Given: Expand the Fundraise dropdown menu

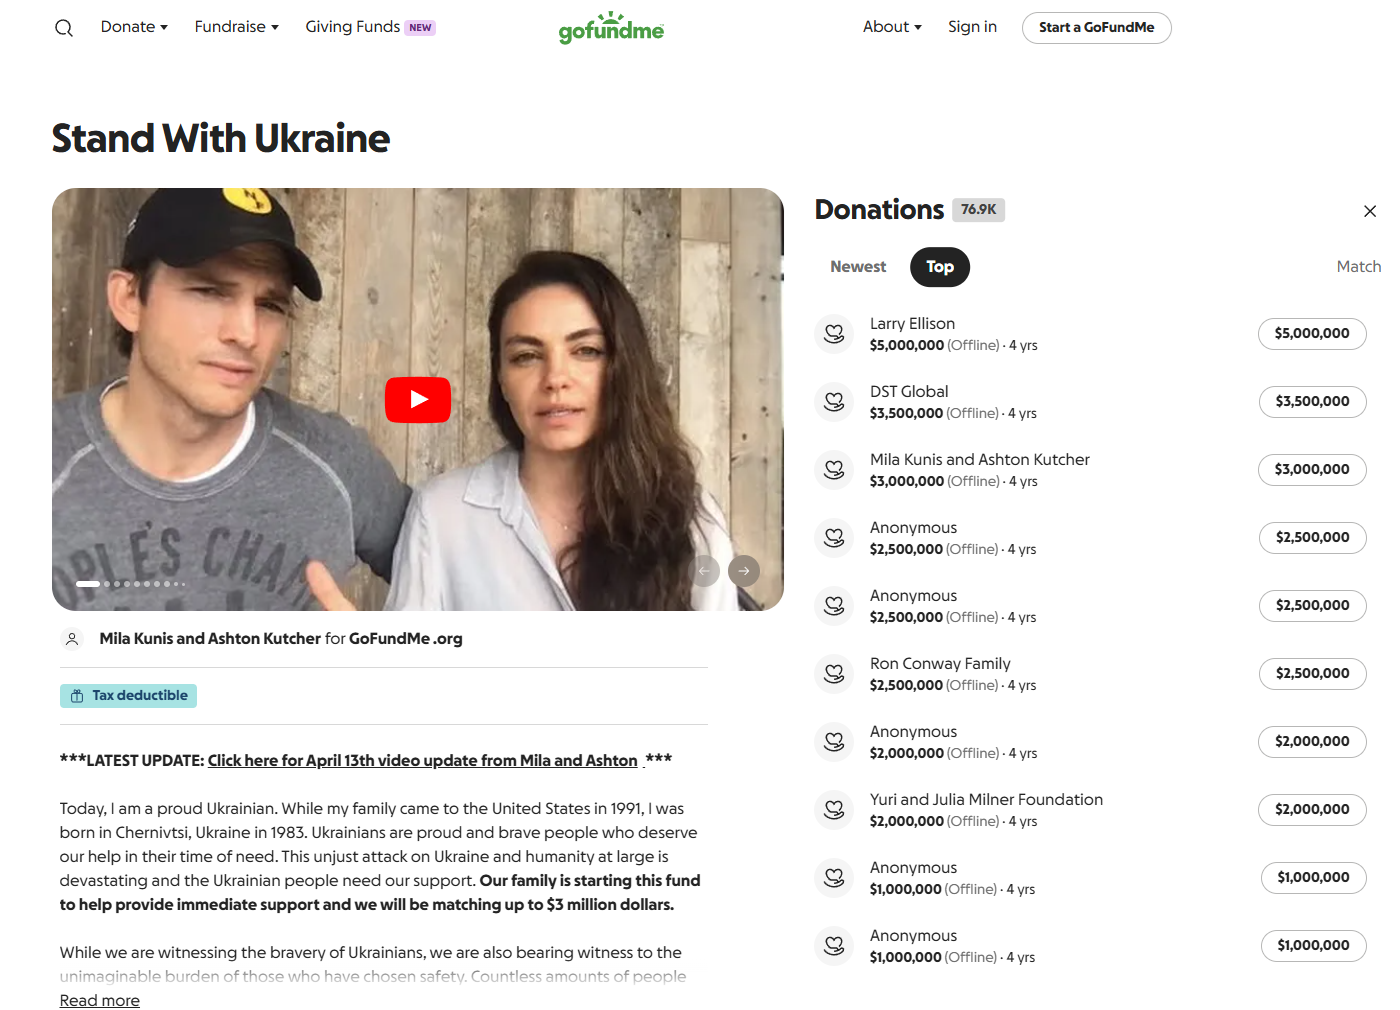Looking at the screenshot, I should [236, 27].
